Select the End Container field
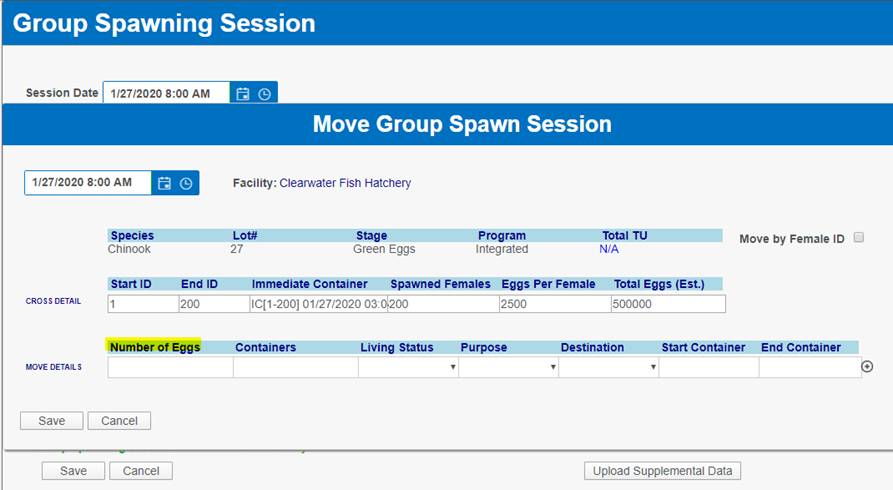 tap(808, 367)
